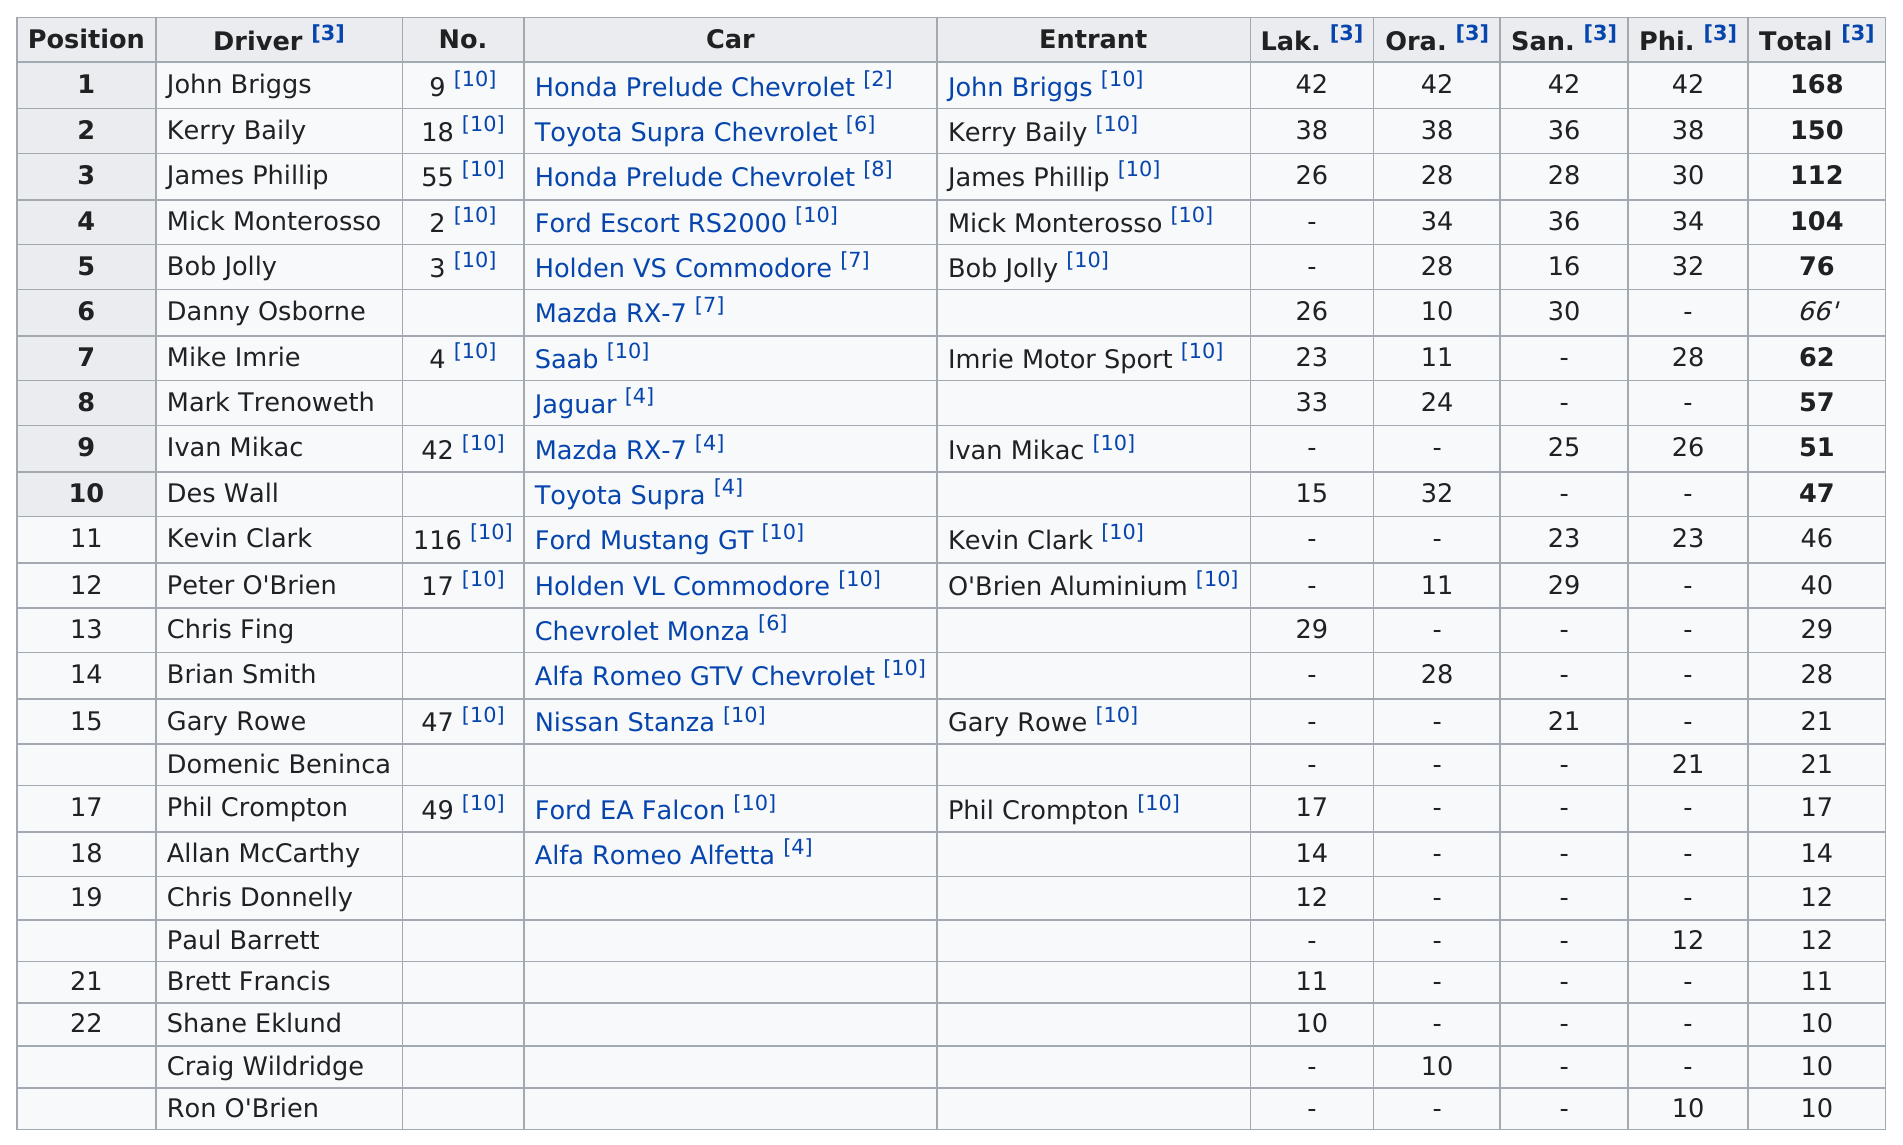The height and width of the screenshot is (1145, 1903).
Task: Open reference [10] after Imrie Motor Sport
Action: coord(1202,351)
